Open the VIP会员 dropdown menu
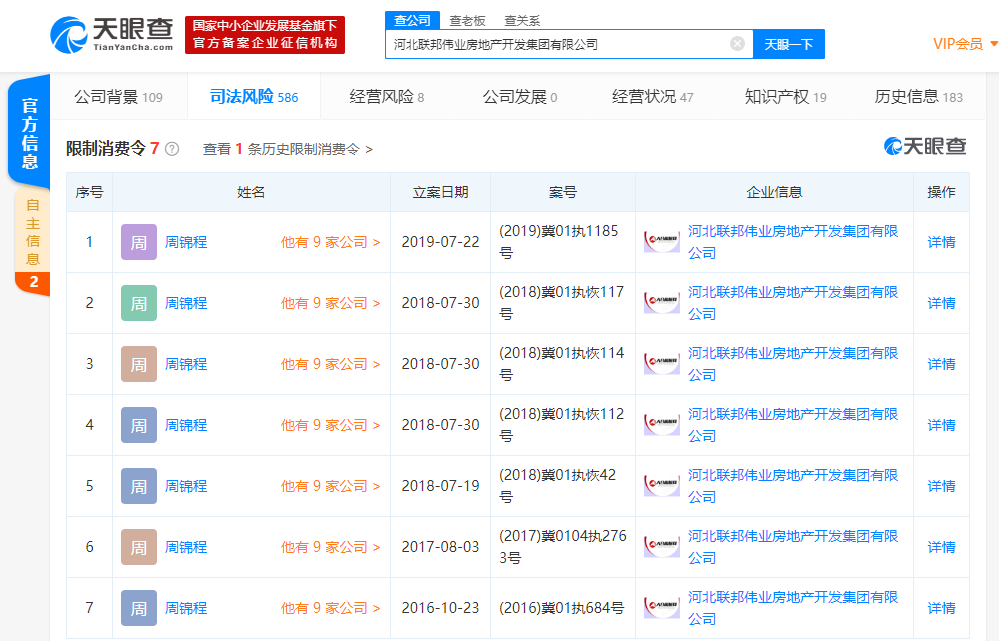Viewport: 999px width, 641px height. [x=965, y=44]
